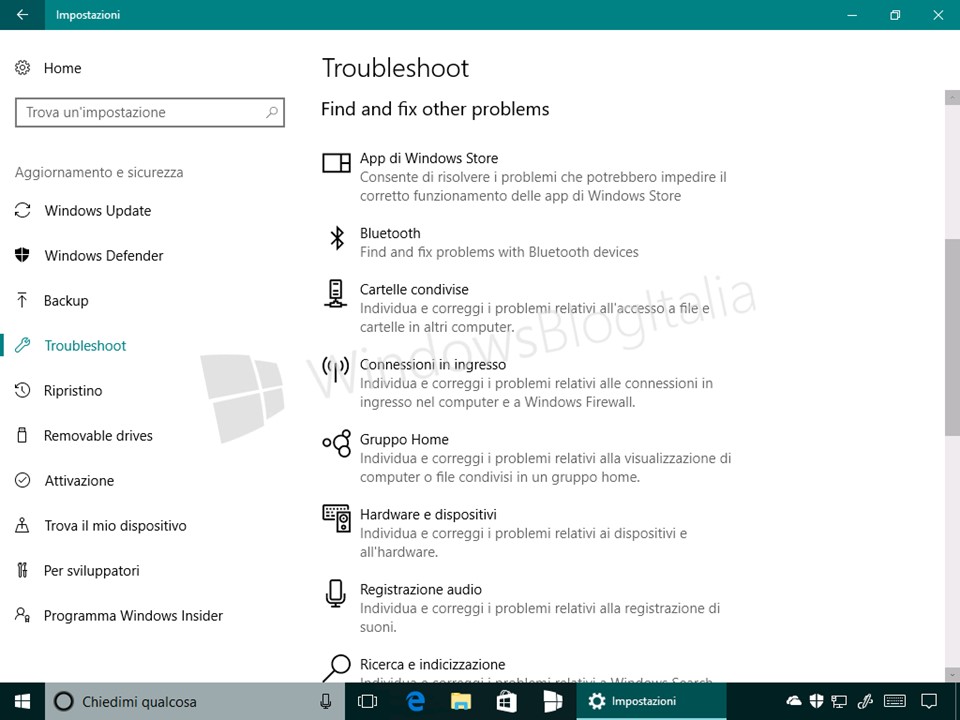Click the Trova il mio dispositivo icon
The width and height of the screenshot is (960, 720).
coord(23,525)
